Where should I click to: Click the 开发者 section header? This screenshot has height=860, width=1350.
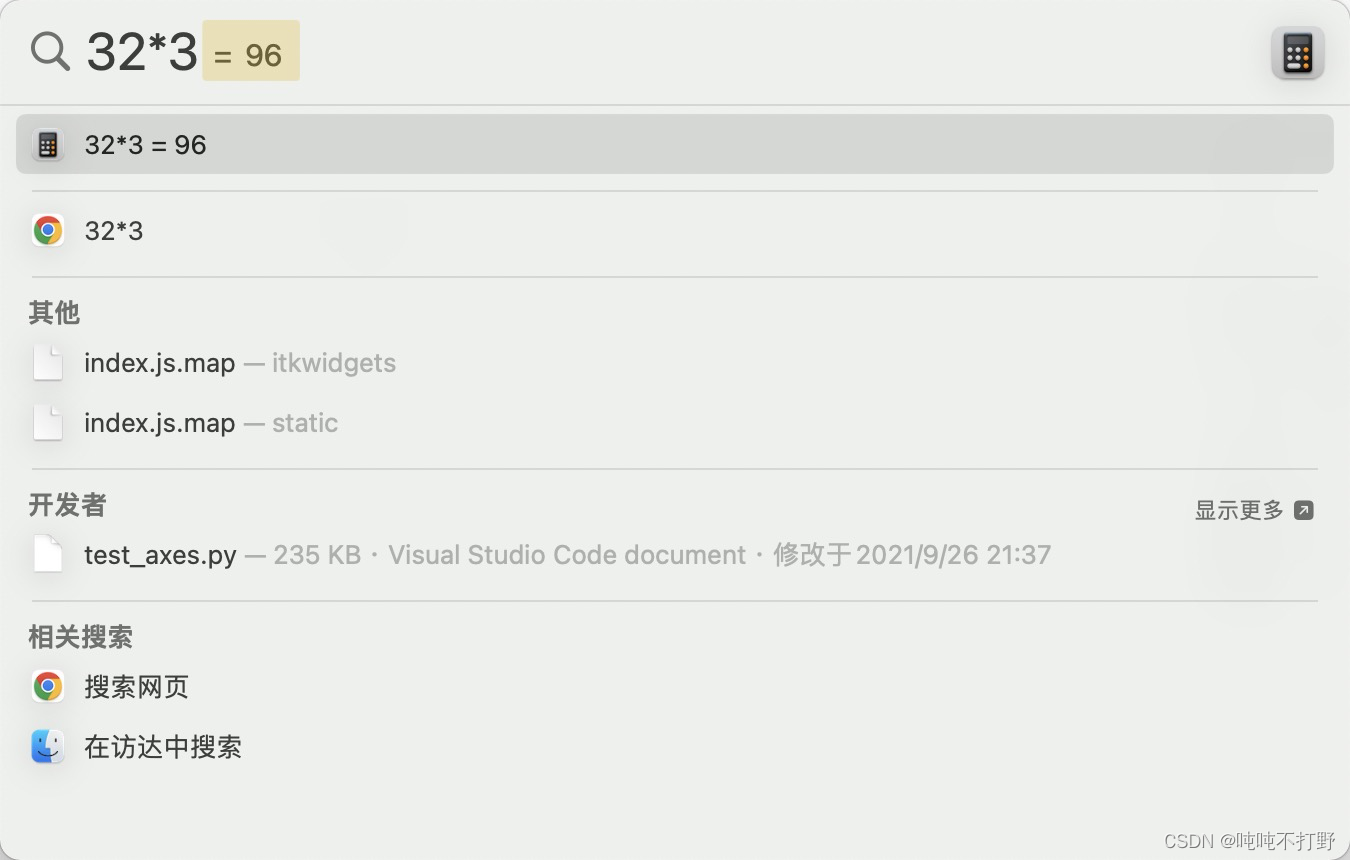point(67,505)
